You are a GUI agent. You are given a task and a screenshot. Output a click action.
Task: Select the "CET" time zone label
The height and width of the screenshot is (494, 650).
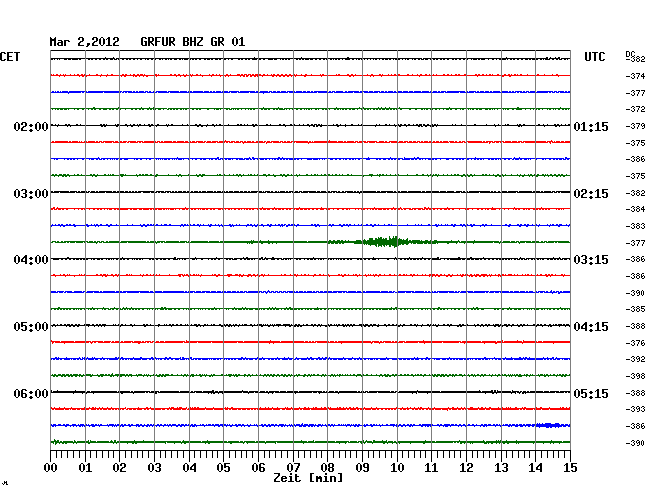[10, 57]
